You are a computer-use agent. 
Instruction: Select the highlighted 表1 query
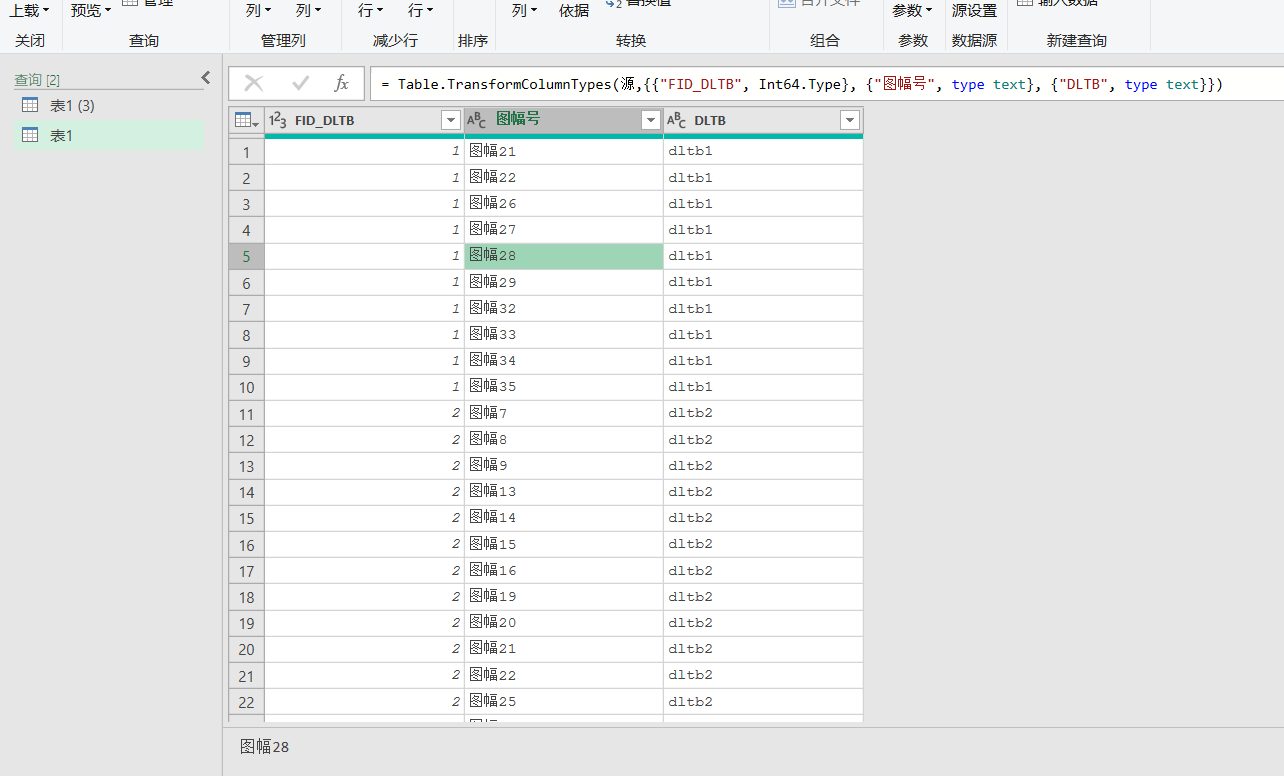coord(108,135)
